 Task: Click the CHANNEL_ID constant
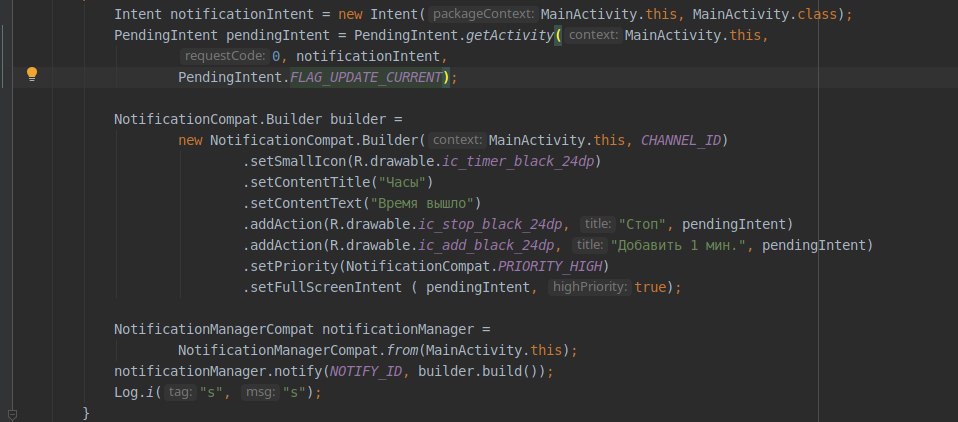(681, 140)
